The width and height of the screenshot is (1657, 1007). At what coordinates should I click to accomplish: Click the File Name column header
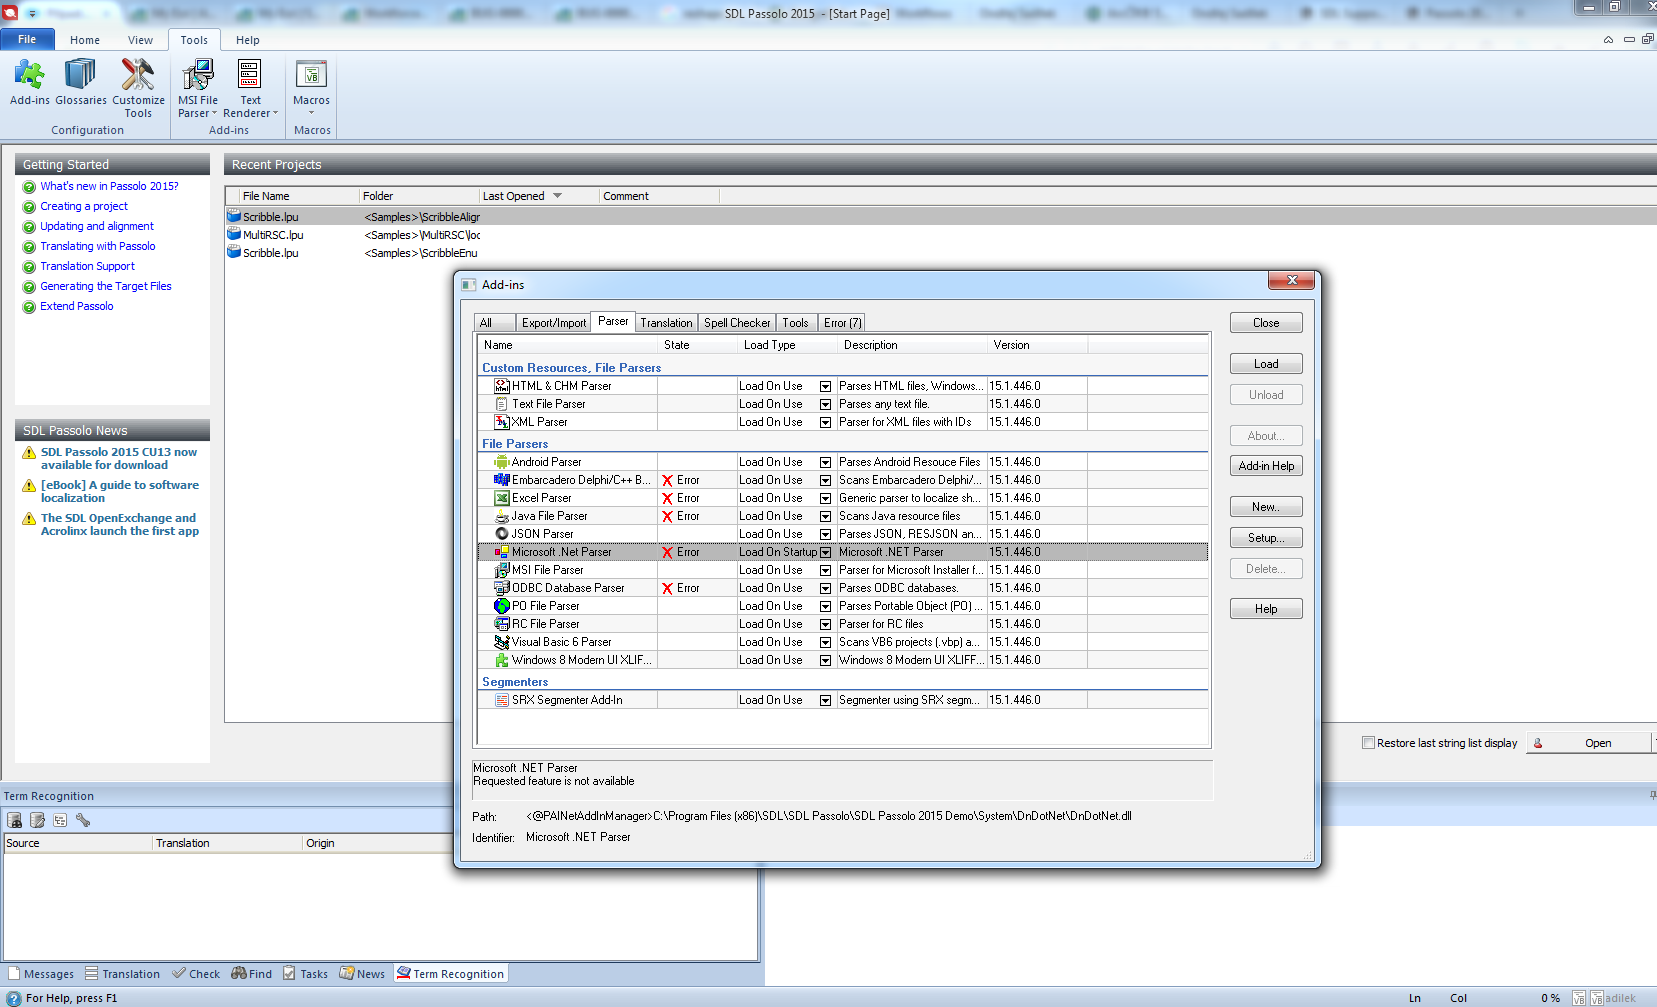tap(292, 196)
